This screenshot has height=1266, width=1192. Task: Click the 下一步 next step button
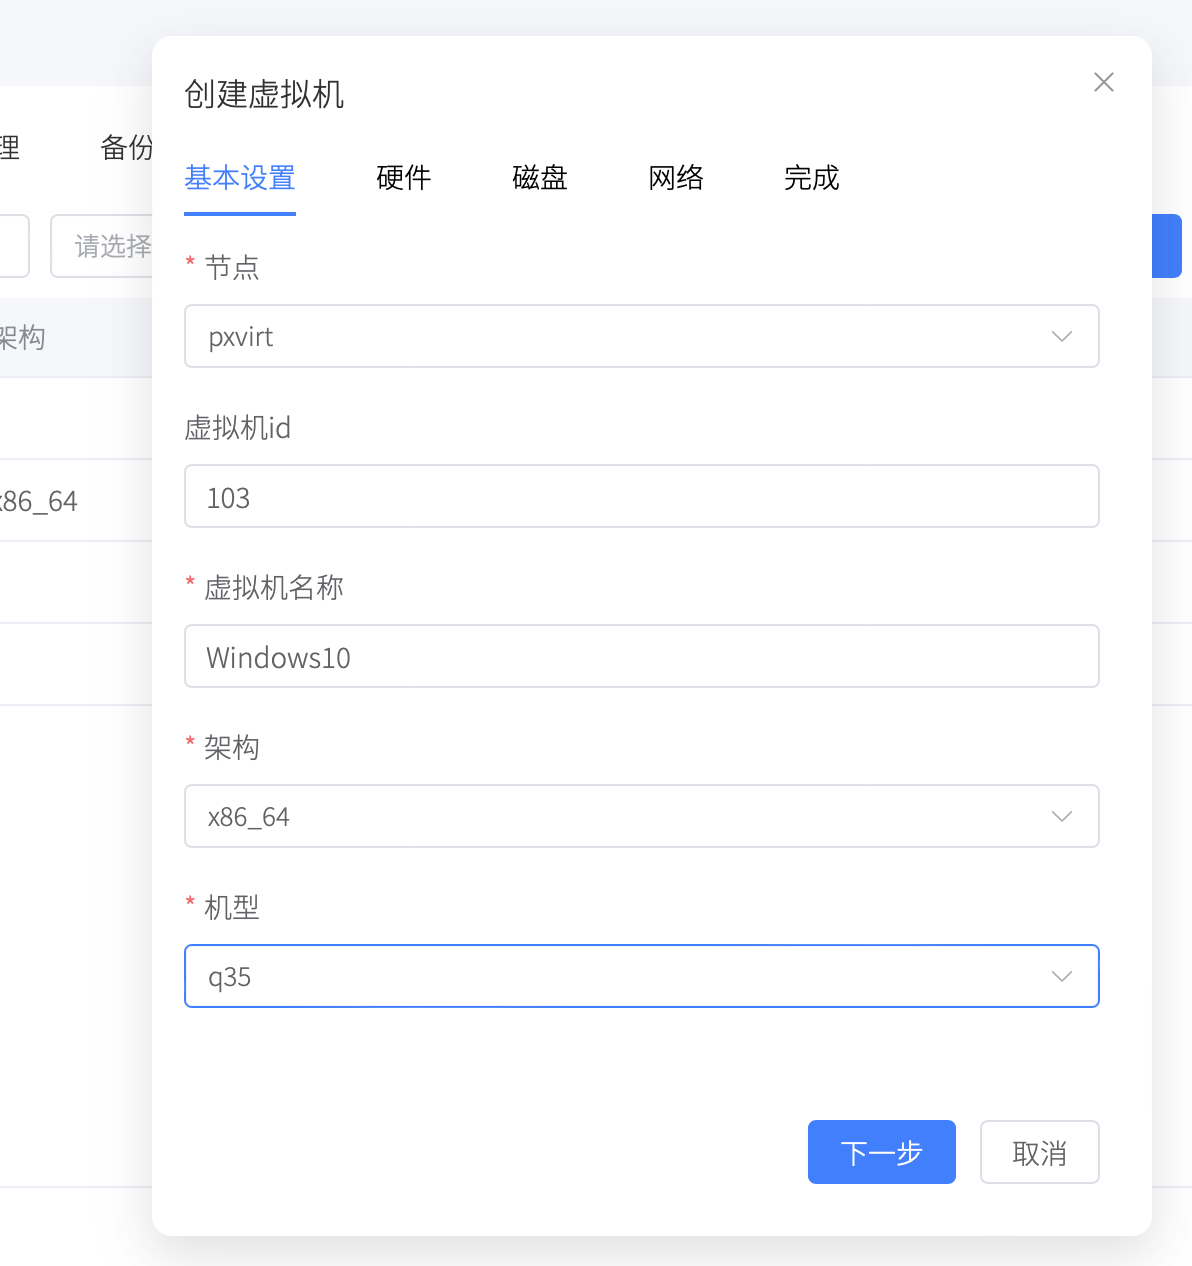pos(881,1152)
